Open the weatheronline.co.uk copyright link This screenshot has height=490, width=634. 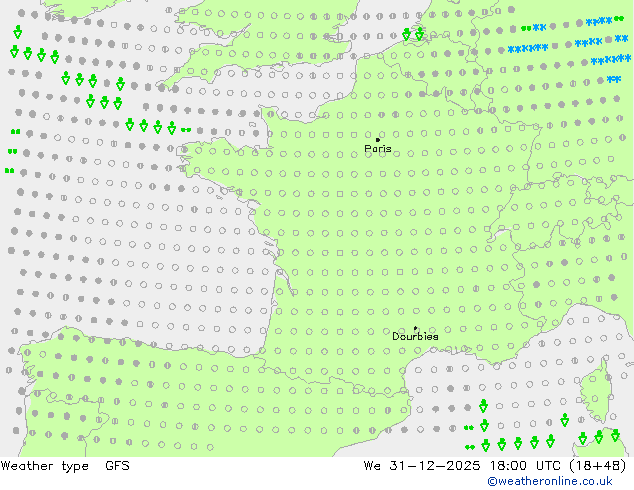(x=550, y=481)
